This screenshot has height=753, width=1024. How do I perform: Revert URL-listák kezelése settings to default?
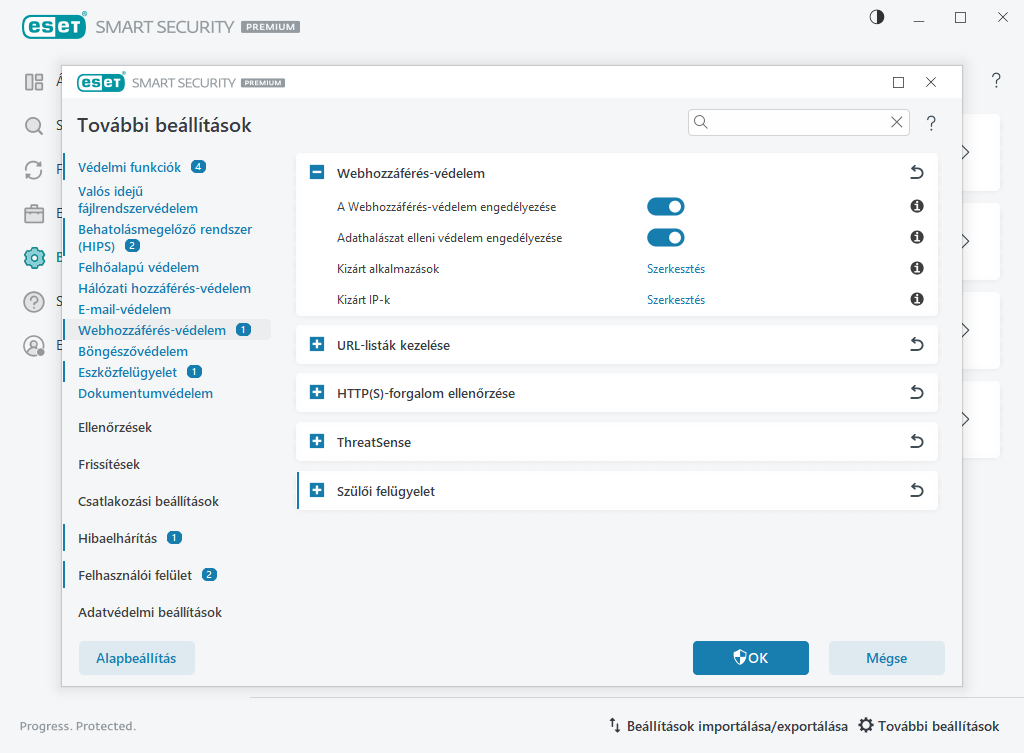point(916,345)
